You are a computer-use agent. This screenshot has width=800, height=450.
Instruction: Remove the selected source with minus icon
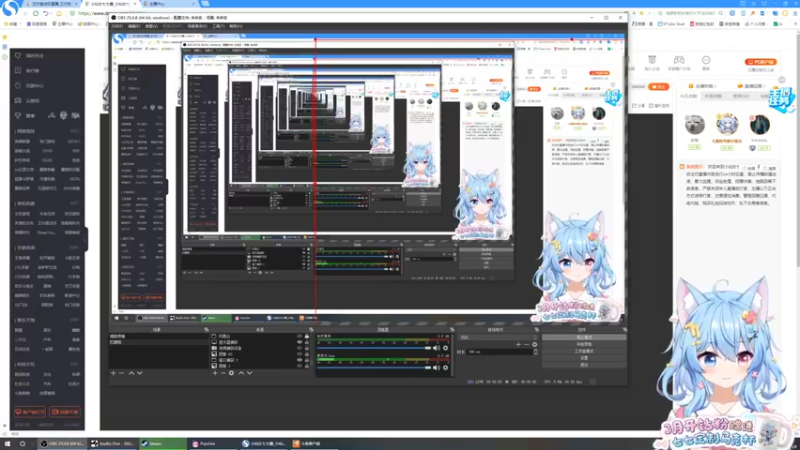click(223, 373)
